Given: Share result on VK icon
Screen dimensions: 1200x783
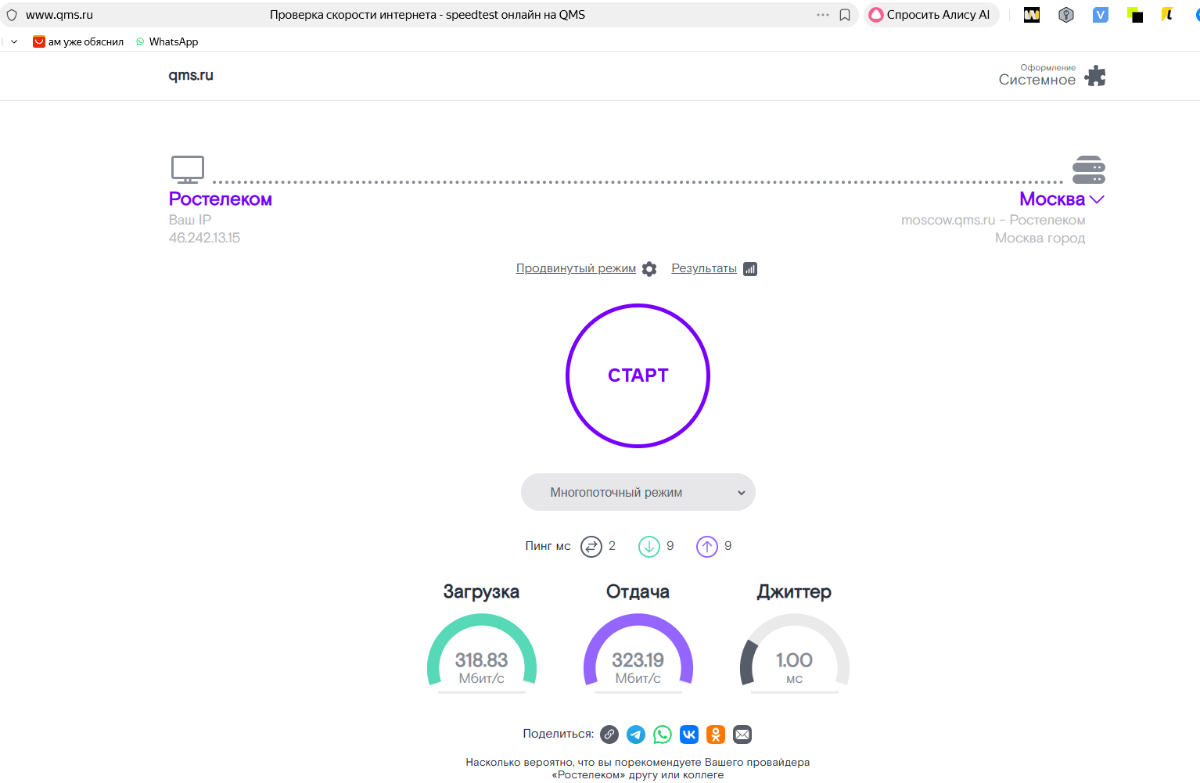Looking at the screenshot, I should coord(689,735).
